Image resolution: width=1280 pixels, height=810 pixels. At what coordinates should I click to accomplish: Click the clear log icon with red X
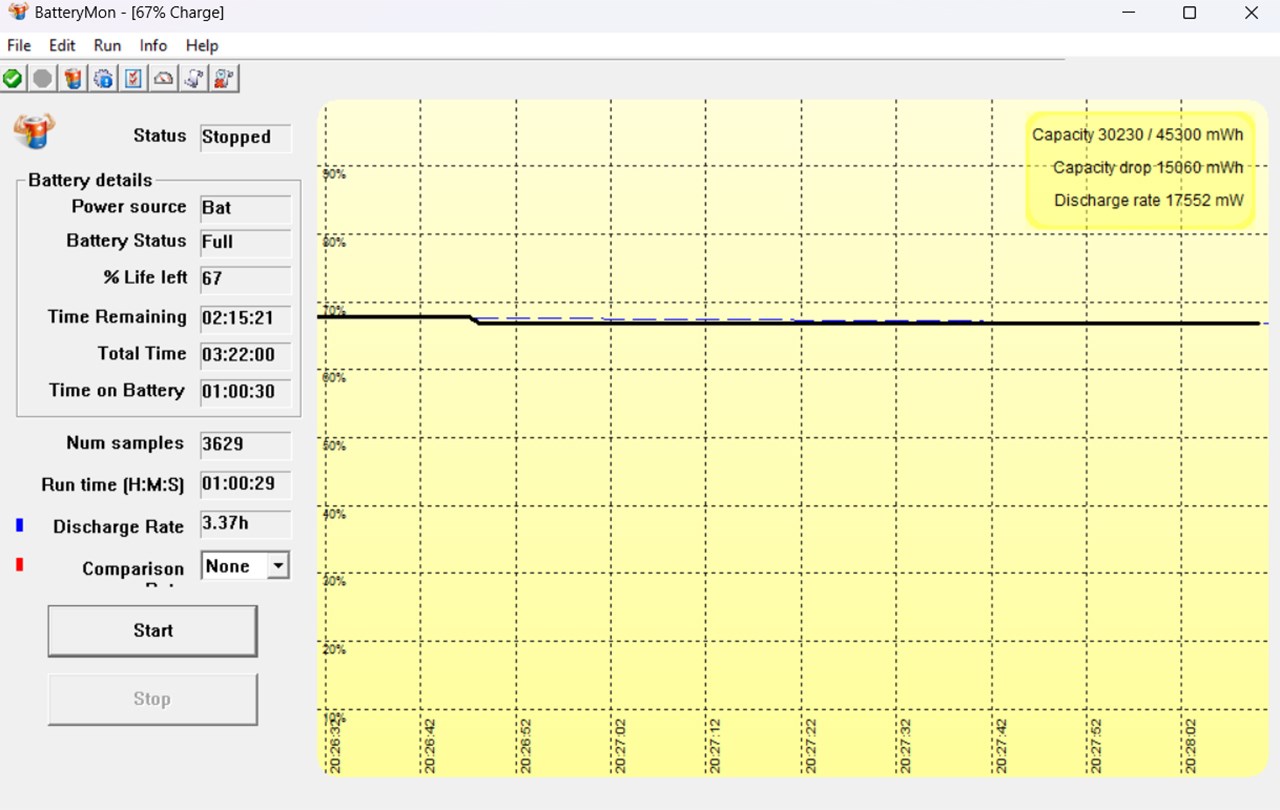pyautogui.click(x=224, y=78)
